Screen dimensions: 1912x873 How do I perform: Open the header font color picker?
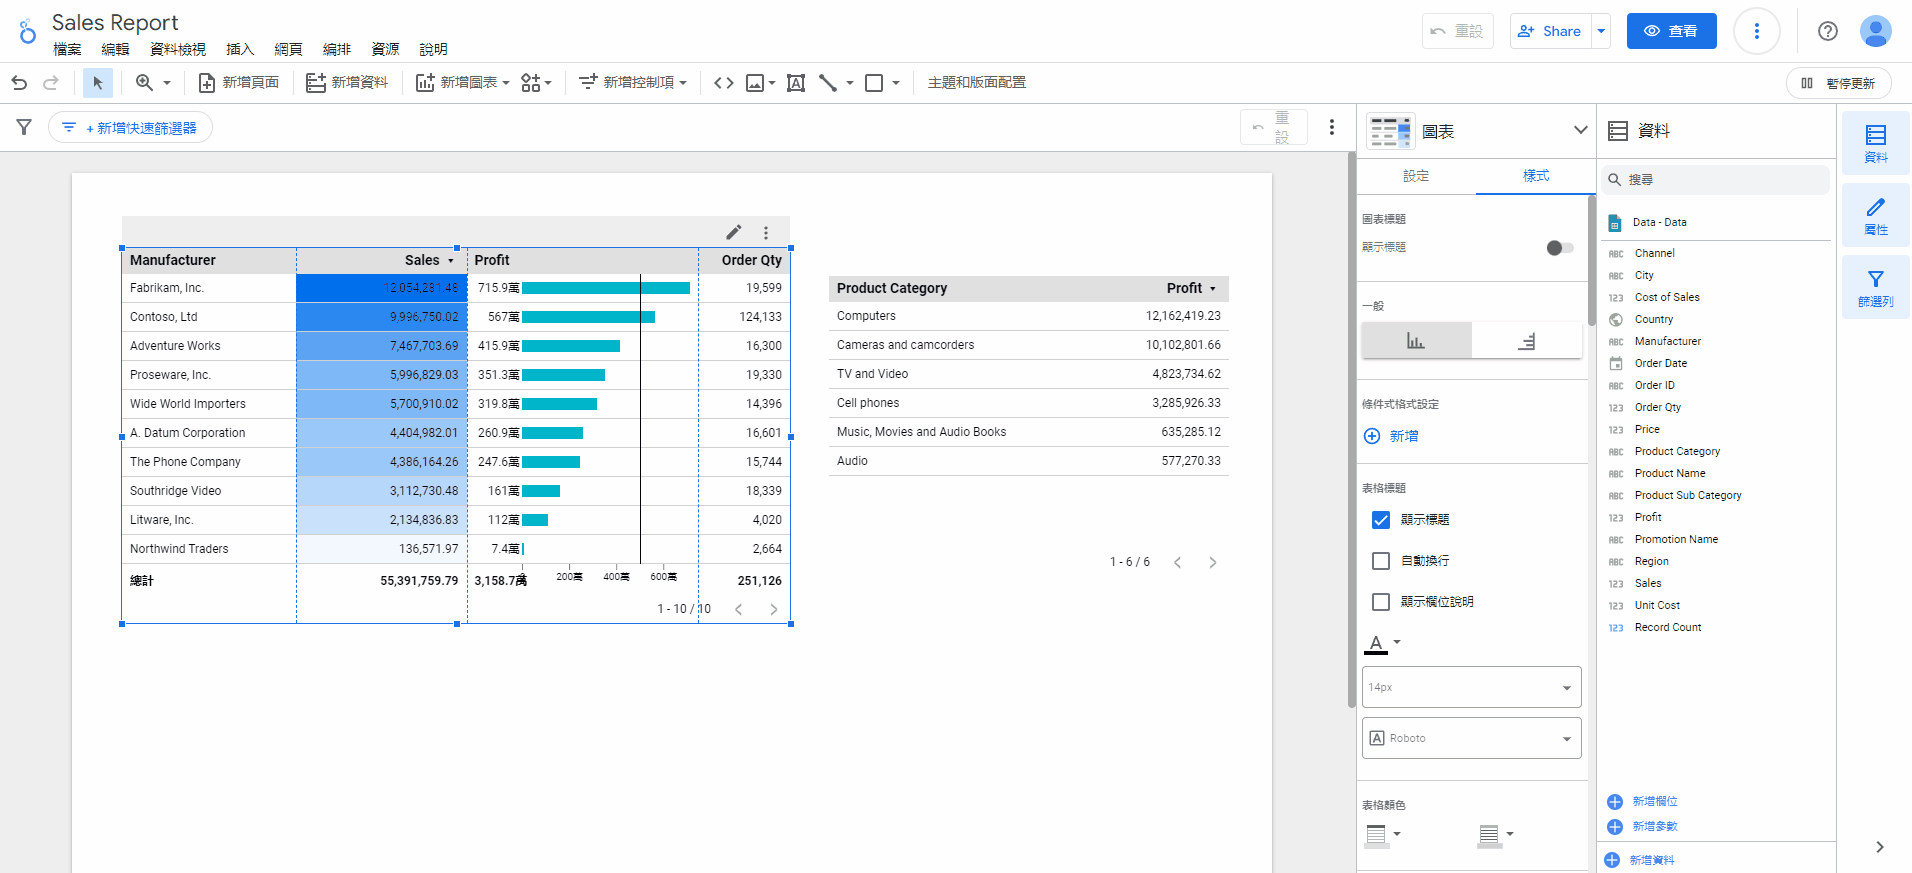coord(1383,644)
